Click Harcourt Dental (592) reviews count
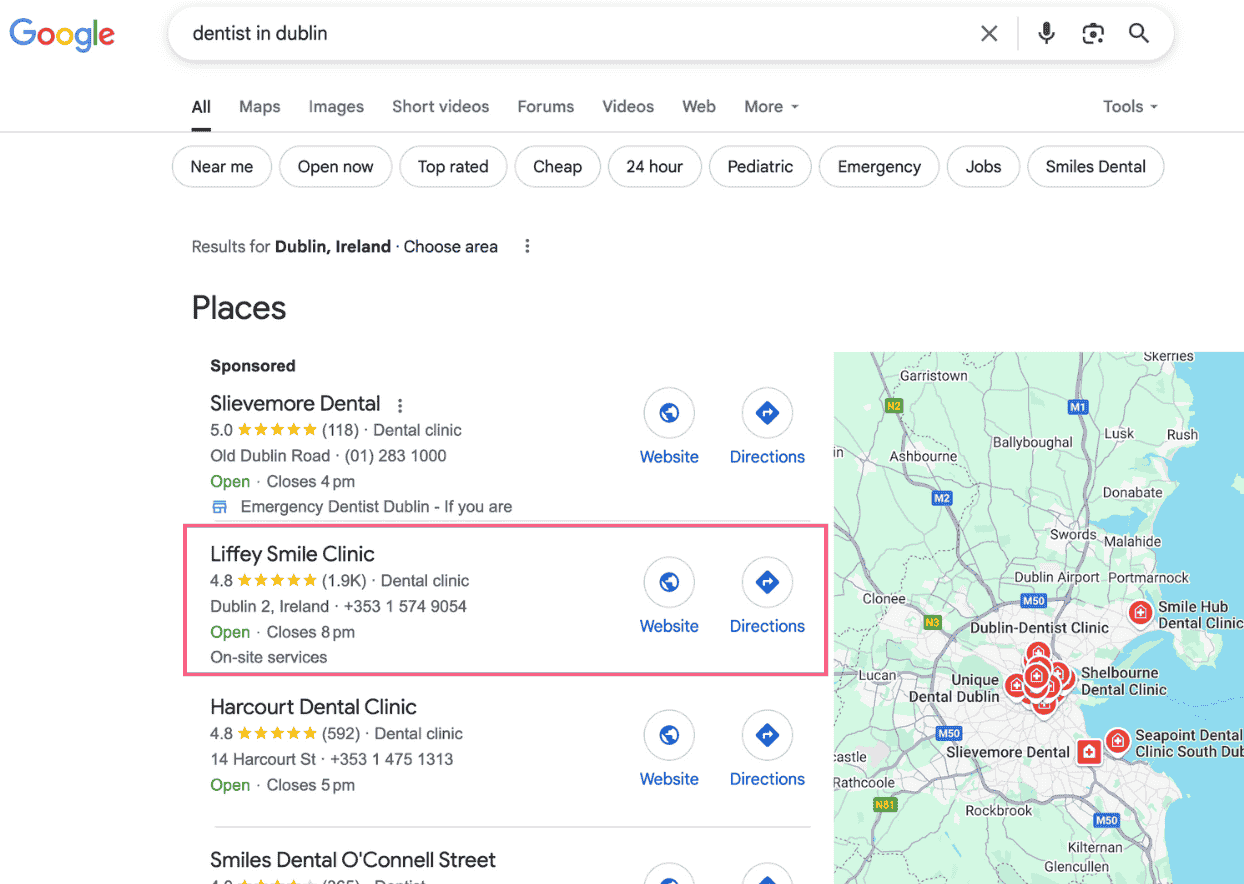This screenshot has width=1244, height=884. click(341, 733)
